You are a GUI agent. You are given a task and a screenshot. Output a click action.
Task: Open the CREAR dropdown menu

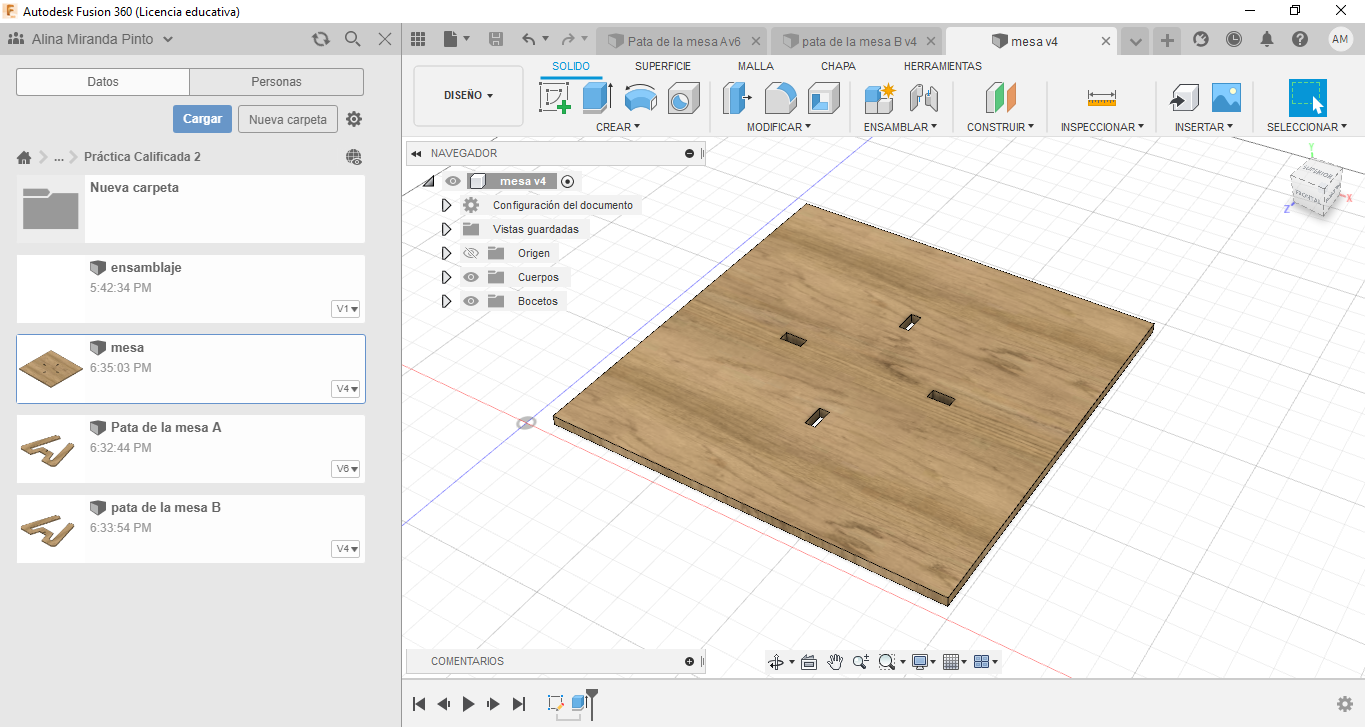click(618, 127)
